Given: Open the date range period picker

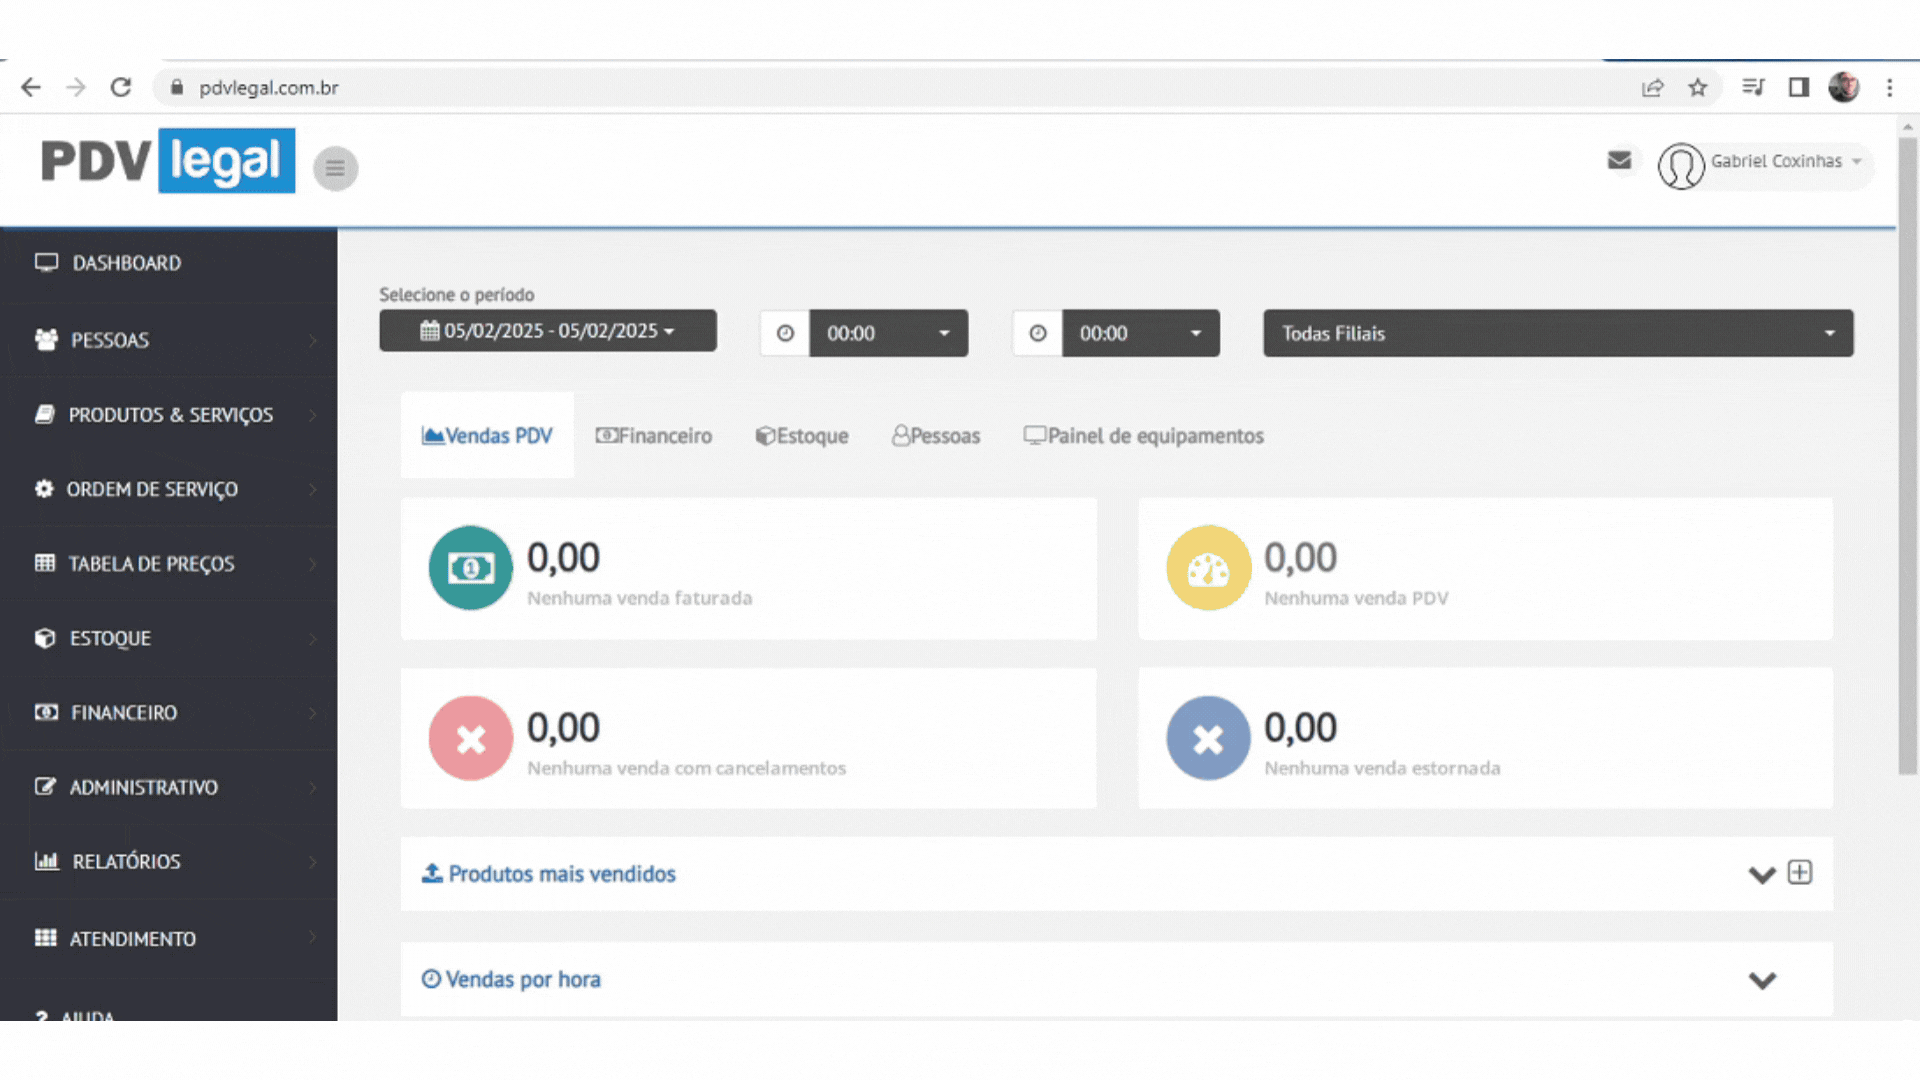Looking at the screenshot, I should (x=547, y=331).
